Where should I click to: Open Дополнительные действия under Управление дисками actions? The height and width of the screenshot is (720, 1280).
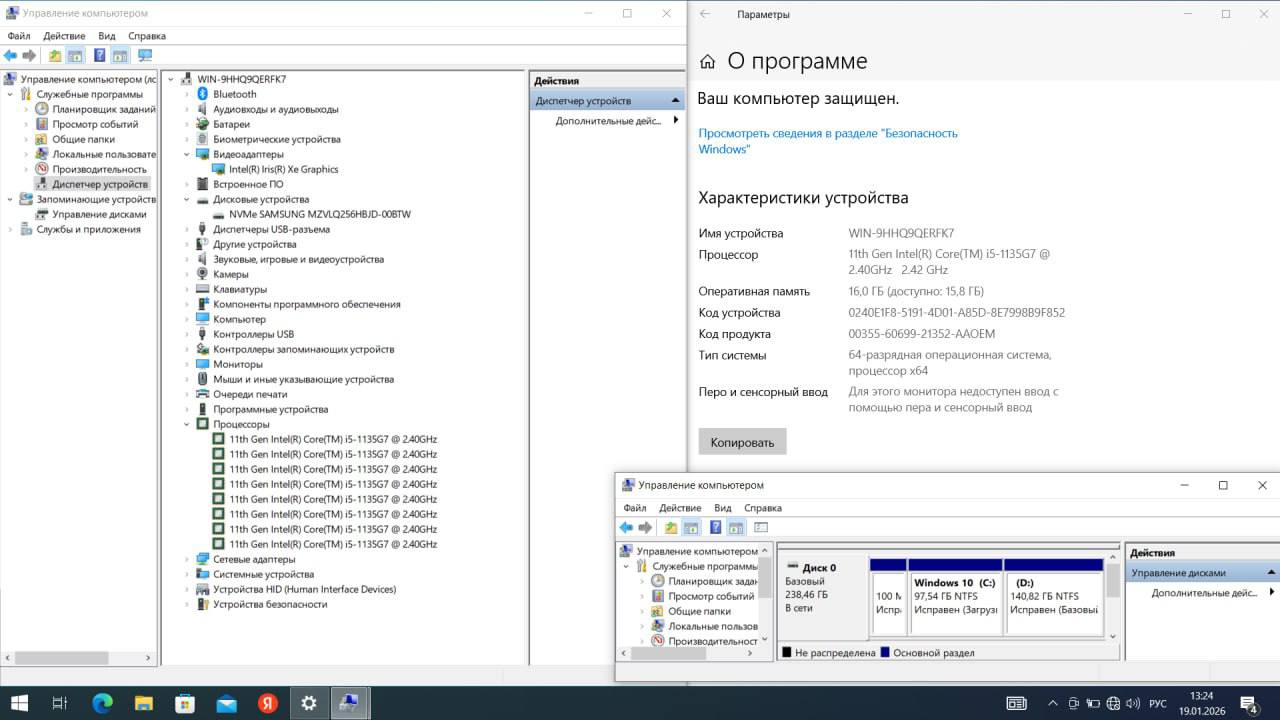tap(1204, 593)
